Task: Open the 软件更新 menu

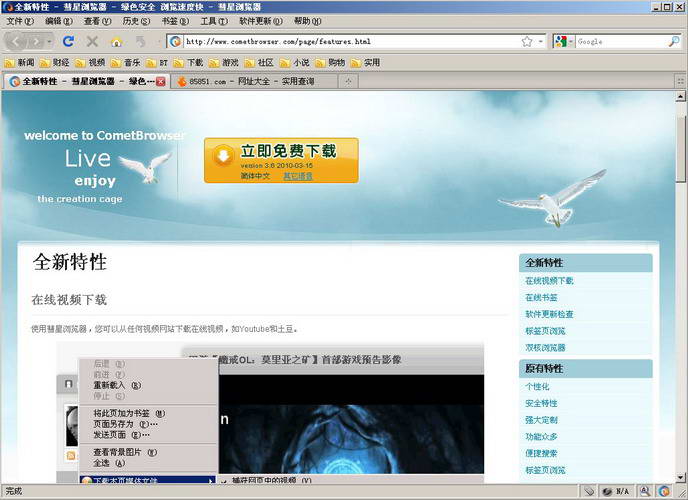Action: pos(261,21)
